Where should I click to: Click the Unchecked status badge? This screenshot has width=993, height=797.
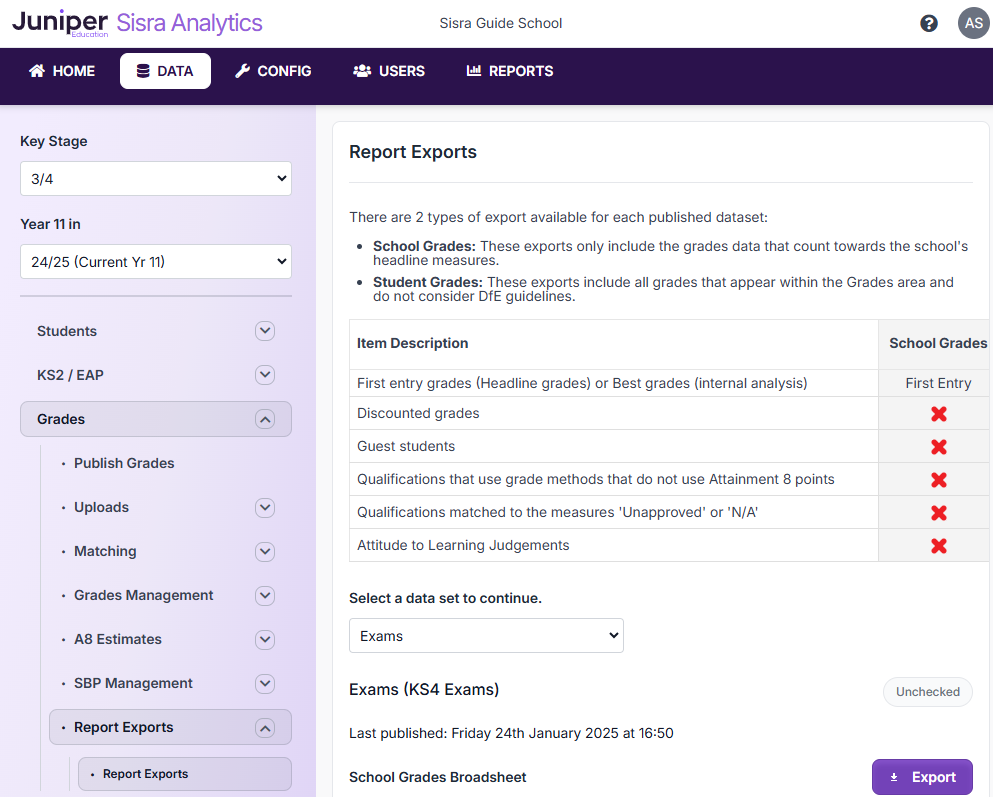(927, 692)
